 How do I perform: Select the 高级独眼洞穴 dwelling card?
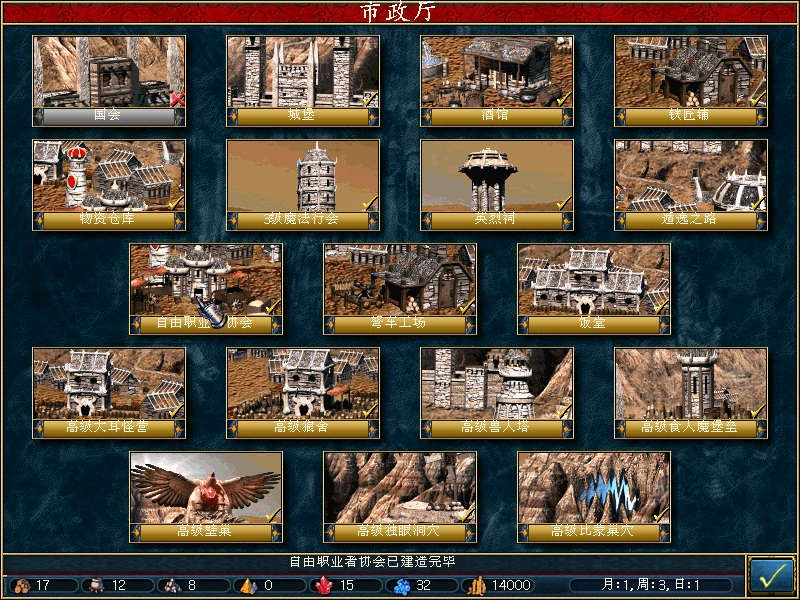pos(400,497)
